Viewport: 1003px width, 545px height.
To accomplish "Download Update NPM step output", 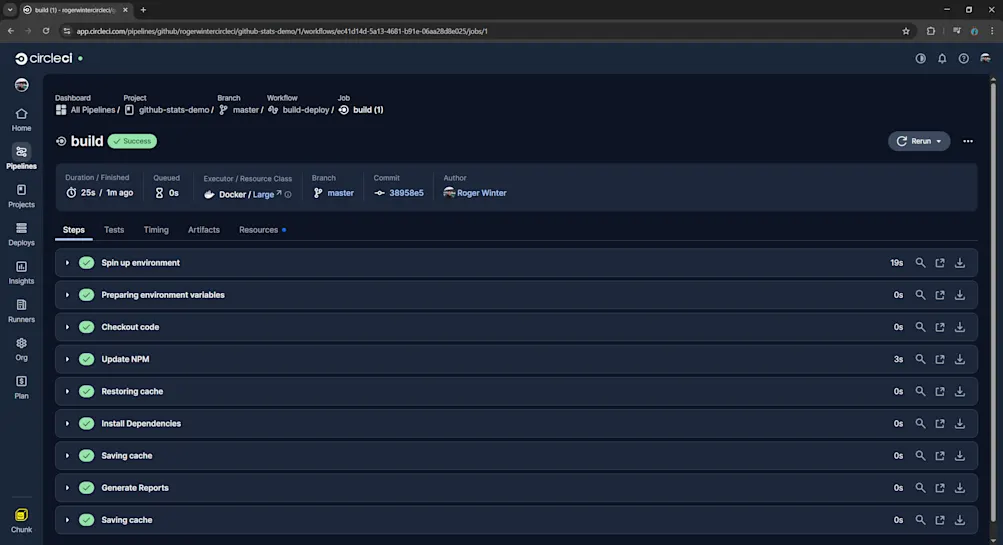I will (x=960, y=359).
